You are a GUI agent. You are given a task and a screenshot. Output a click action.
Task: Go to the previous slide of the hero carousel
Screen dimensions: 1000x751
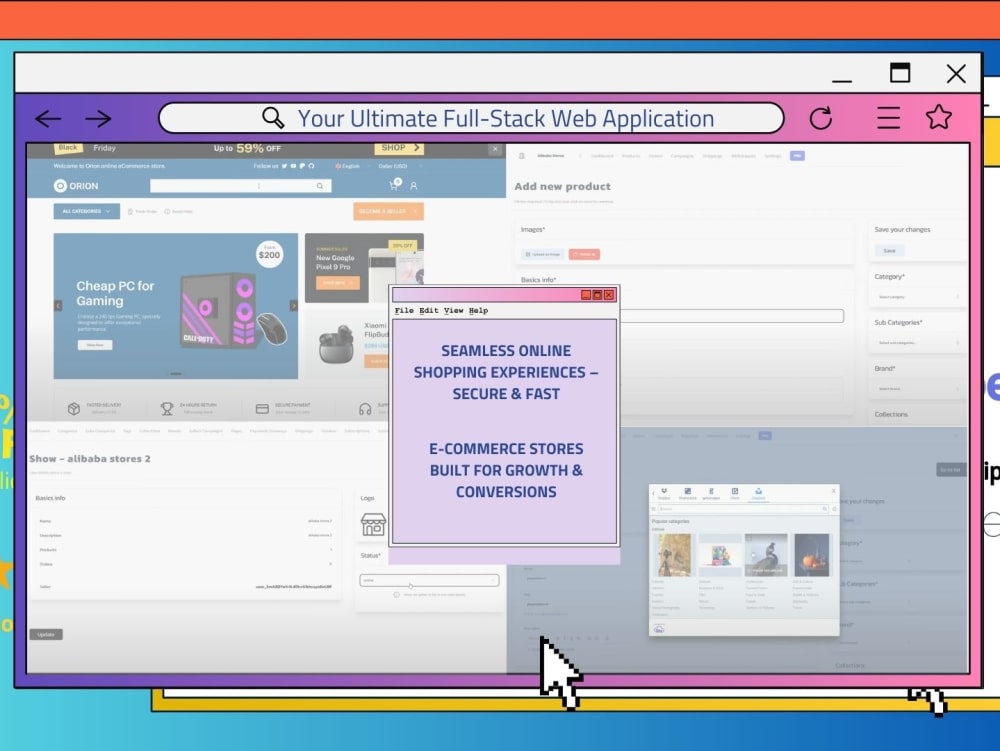(58, 305)
